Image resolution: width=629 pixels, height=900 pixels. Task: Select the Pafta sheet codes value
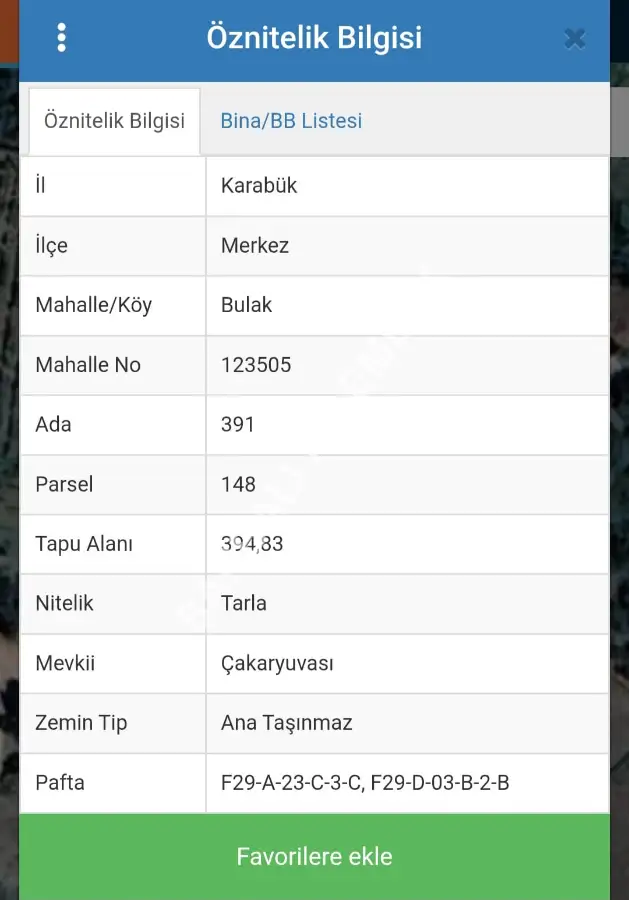(x=365, y=783)
